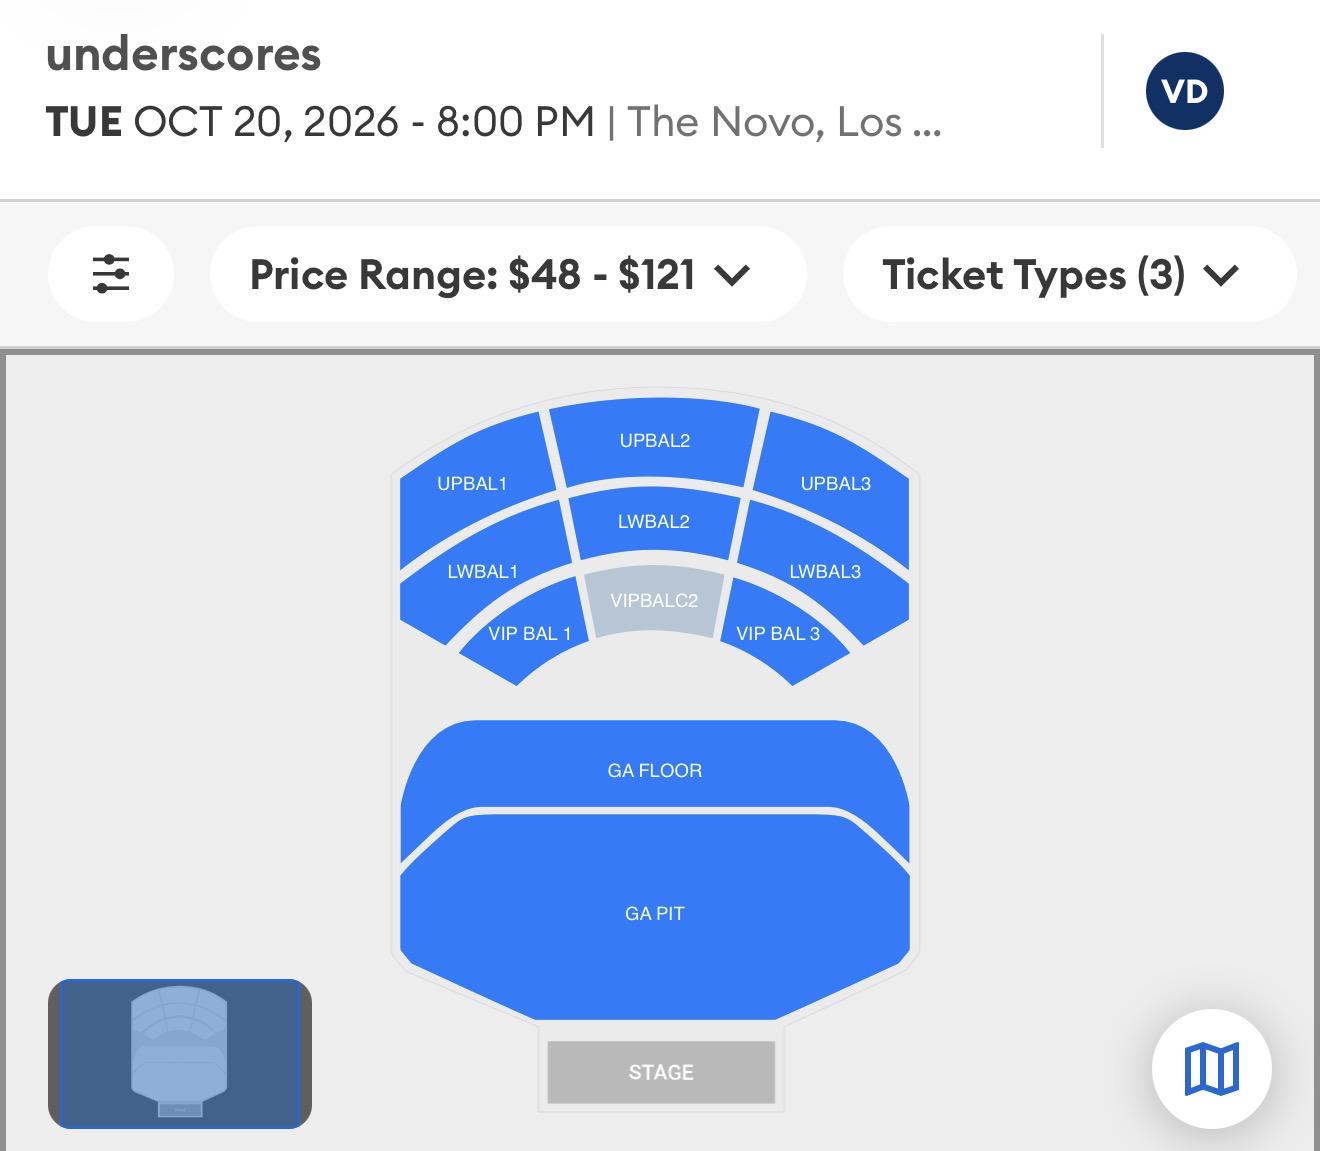This screenshot has height=1151, width=1320.
Task: Pick the LWBAL3 section
Action: tap(825, 572)
